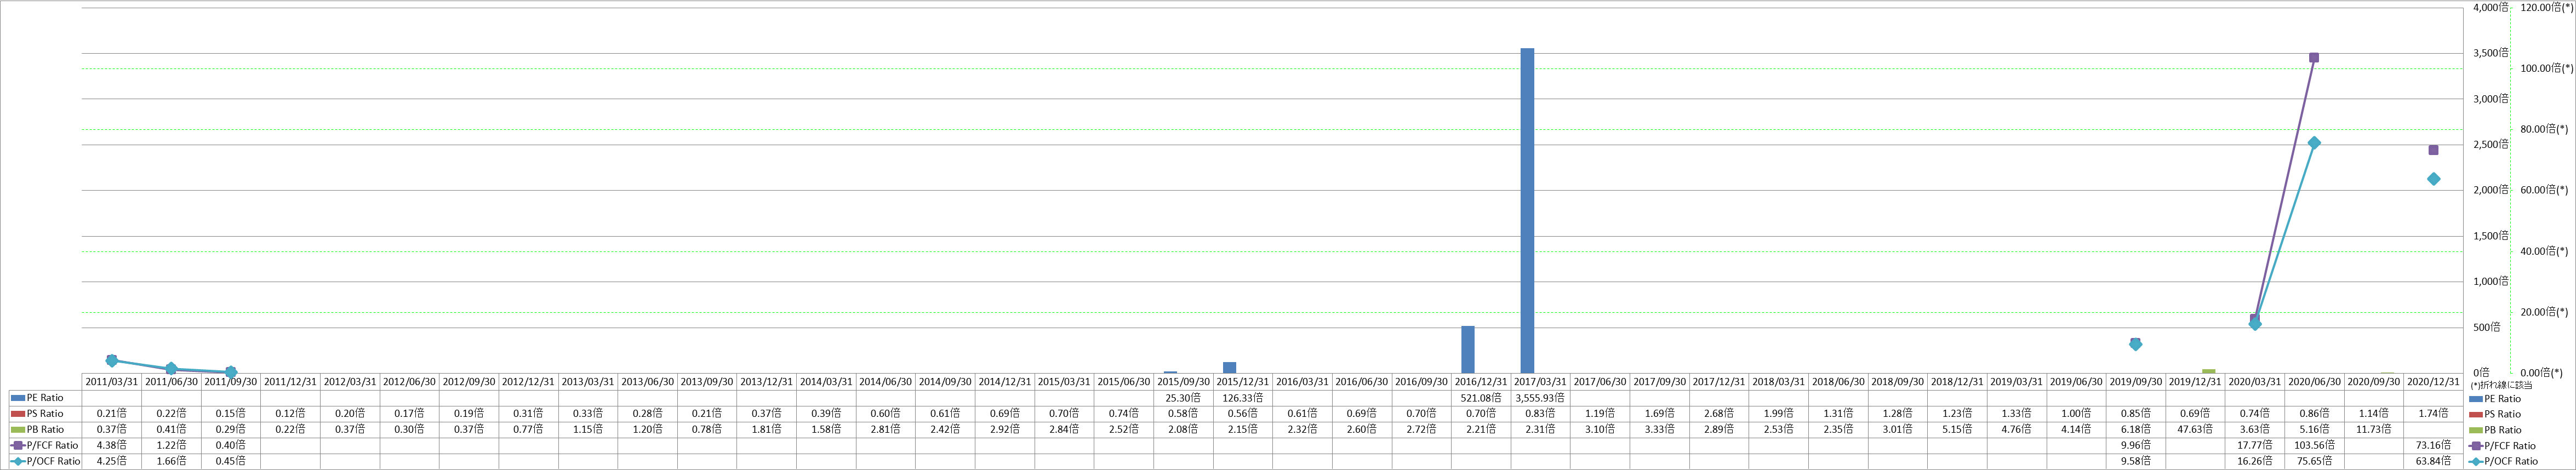Click the red PS Ratio swatch in right legend
The width and height of the screenshot is (2576, 470).
click(x=2476, y=414)
